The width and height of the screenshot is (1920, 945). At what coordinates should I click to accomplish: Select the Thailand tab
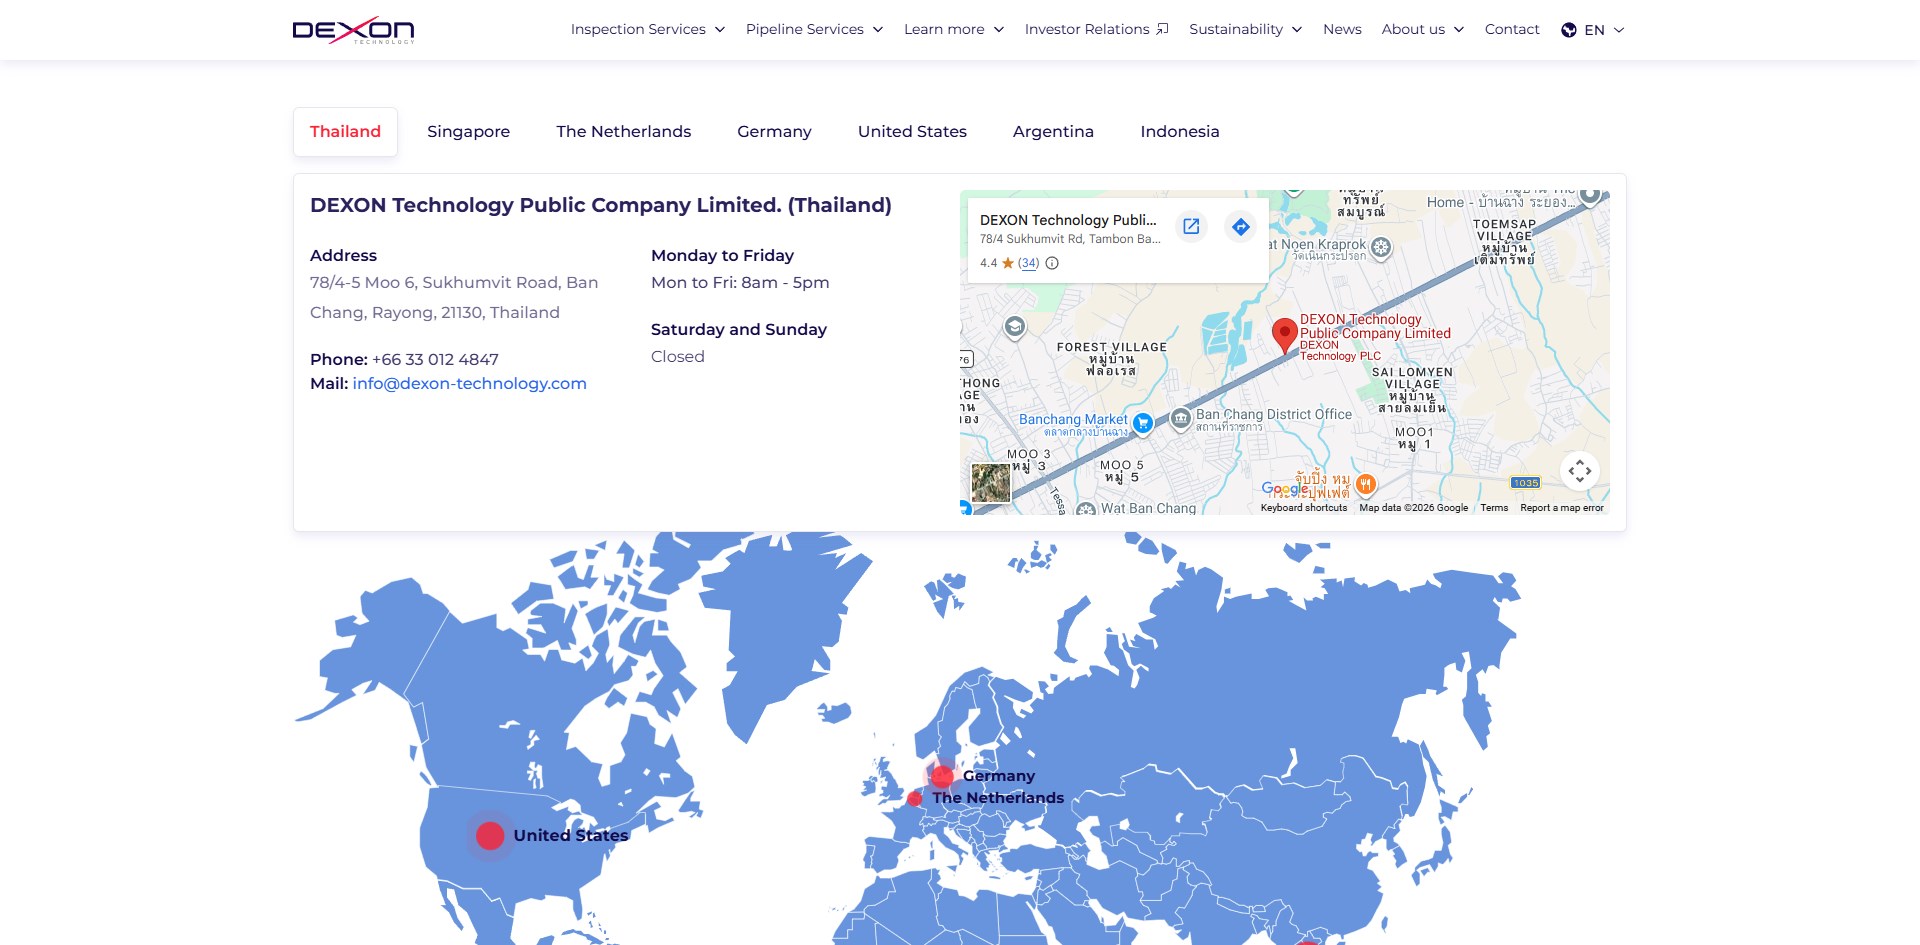pyautogui.click(x=345, y=132)
